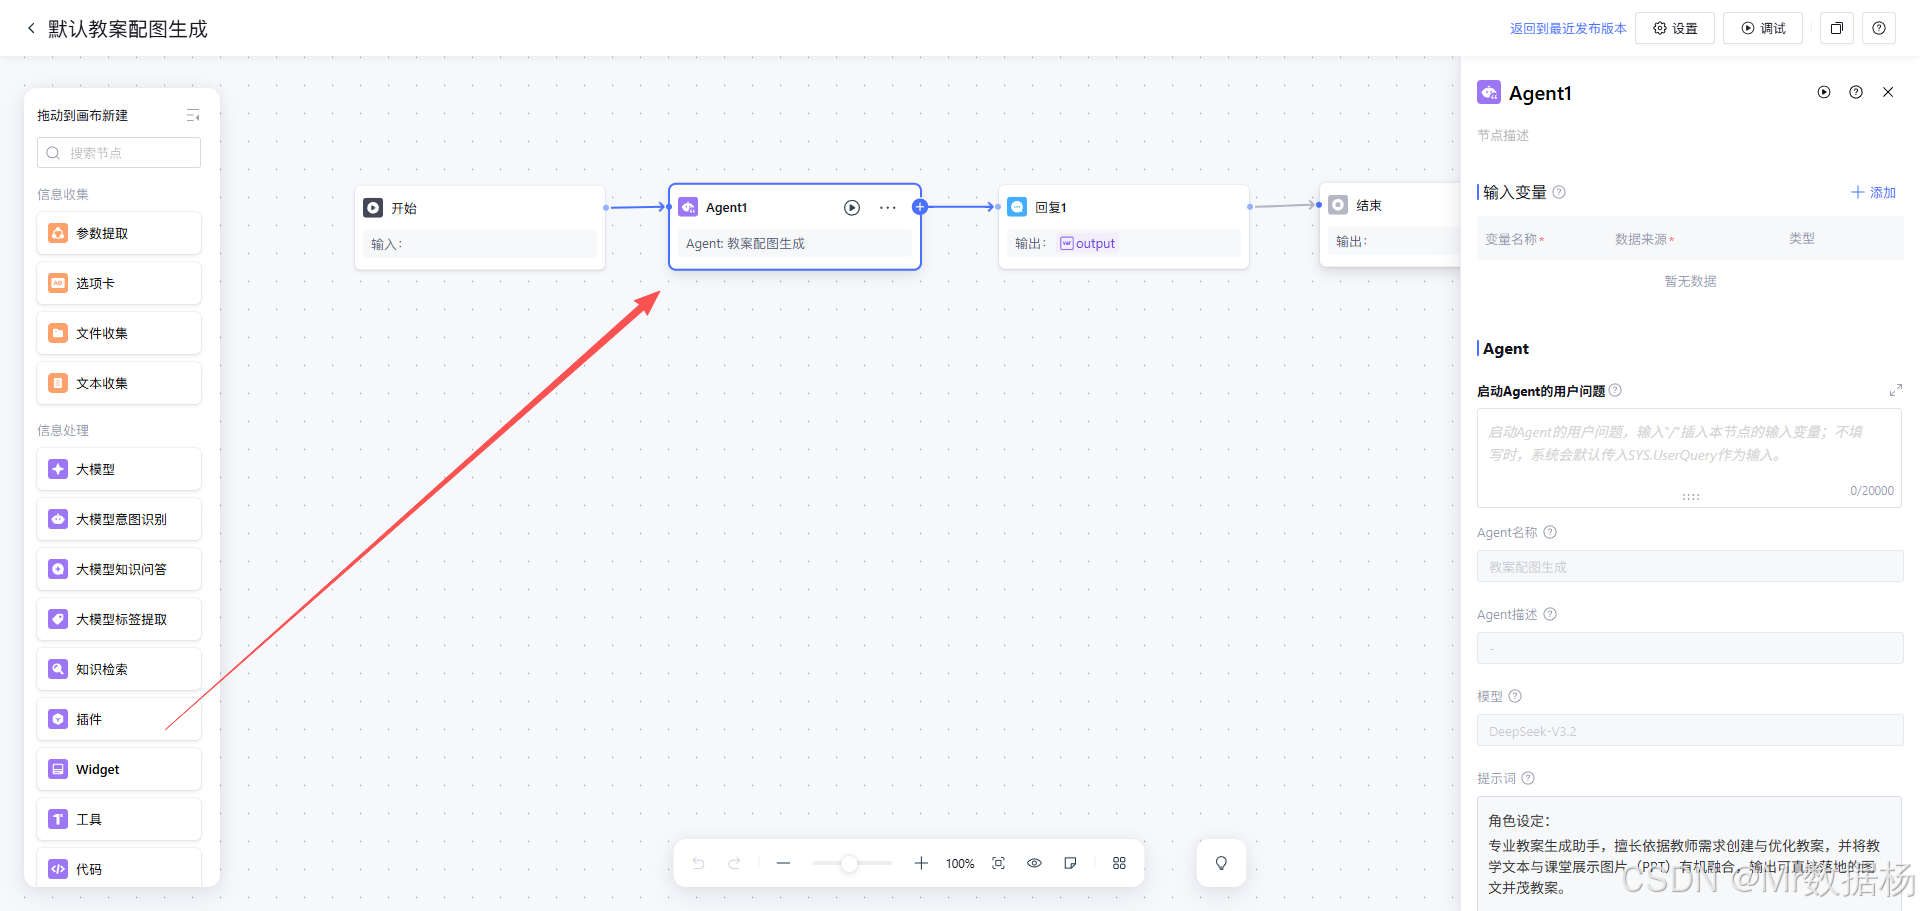Toggle the eye preview mode icon
This screenshot has width=1920, height=911.
tap(1034, 863)
